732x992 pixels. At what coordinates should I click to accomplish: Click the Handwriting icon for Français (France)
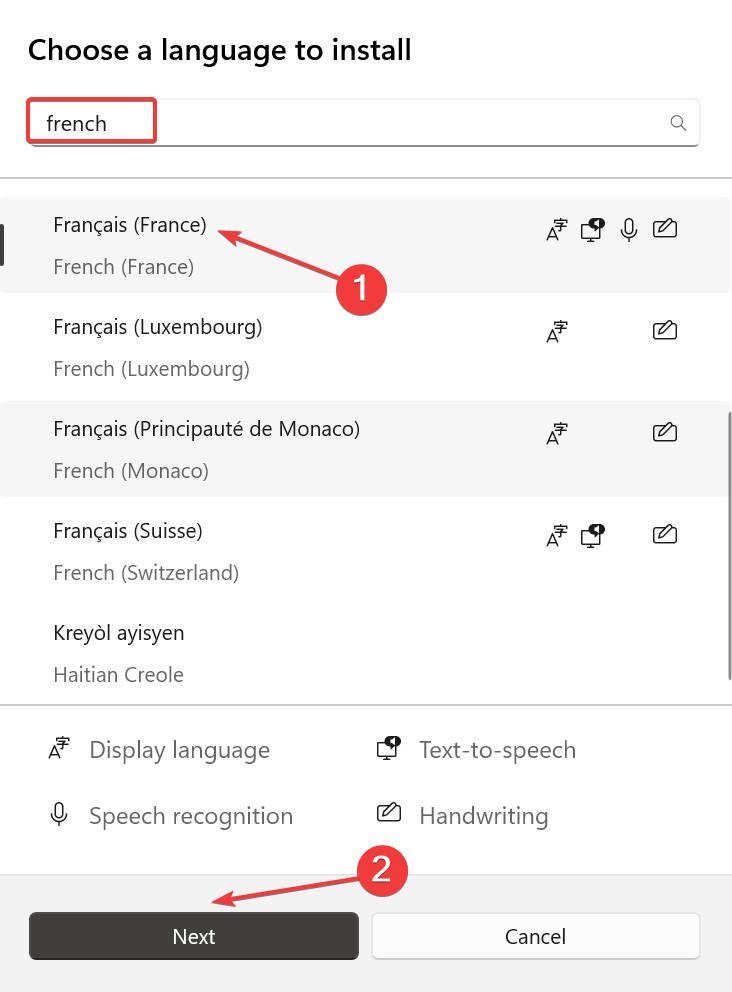[665, 228]
